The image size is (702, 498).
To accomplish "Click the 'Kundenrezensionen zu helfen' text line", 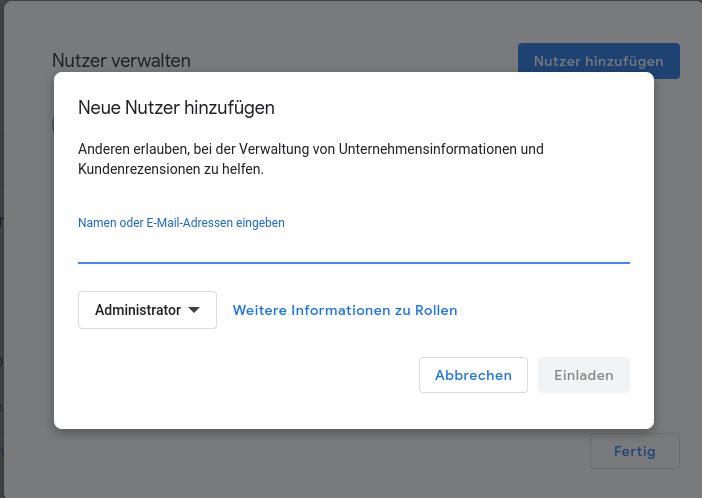I will point(170,170).
